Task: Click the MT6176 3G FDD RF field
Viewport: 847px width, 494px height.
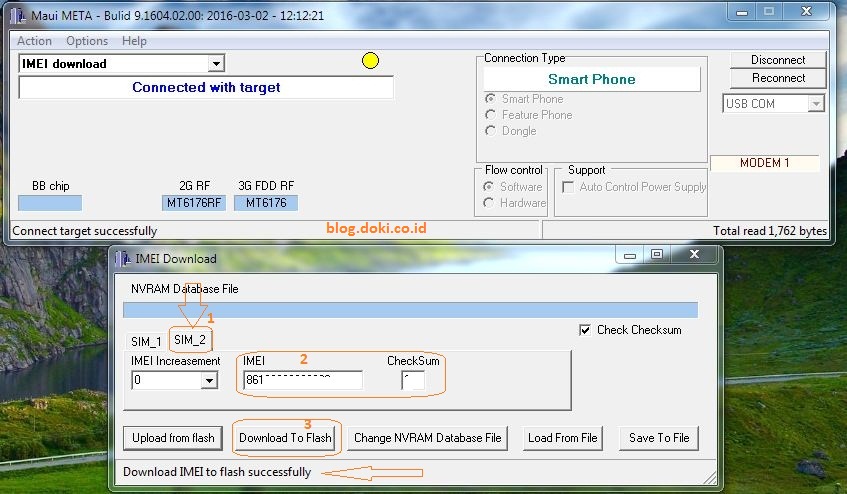Action: tap(266, 203)
